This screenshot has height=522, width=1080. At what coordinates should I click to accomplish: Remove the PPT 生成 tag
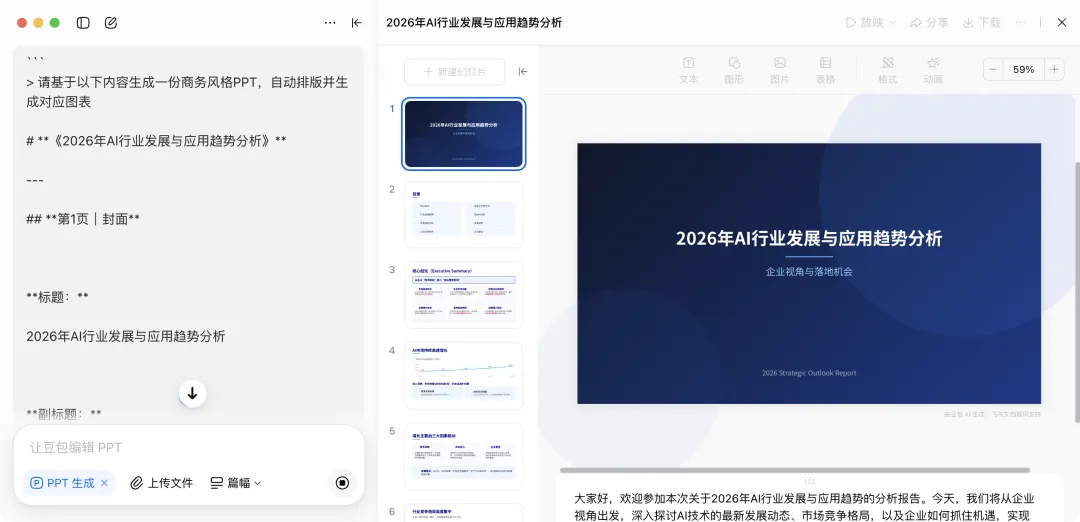click(x=105, y=483)
